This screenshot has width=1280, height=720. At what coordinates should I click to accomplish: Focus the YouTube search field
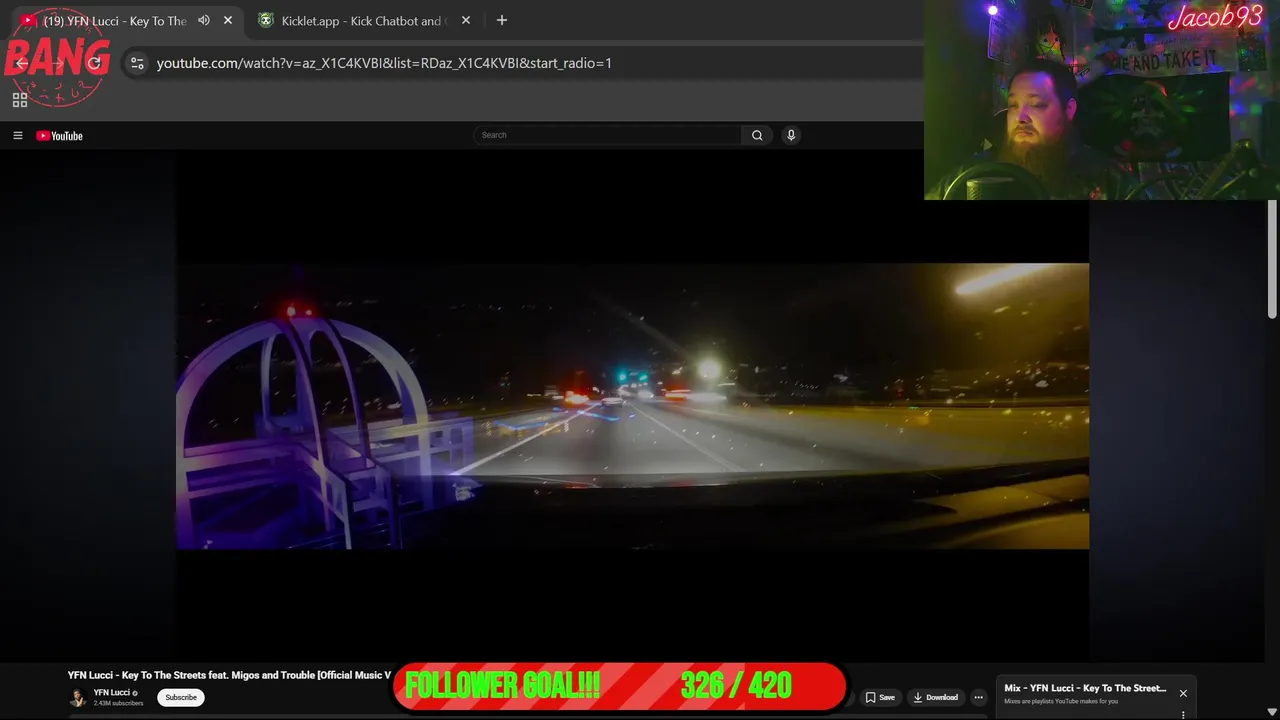608,135
